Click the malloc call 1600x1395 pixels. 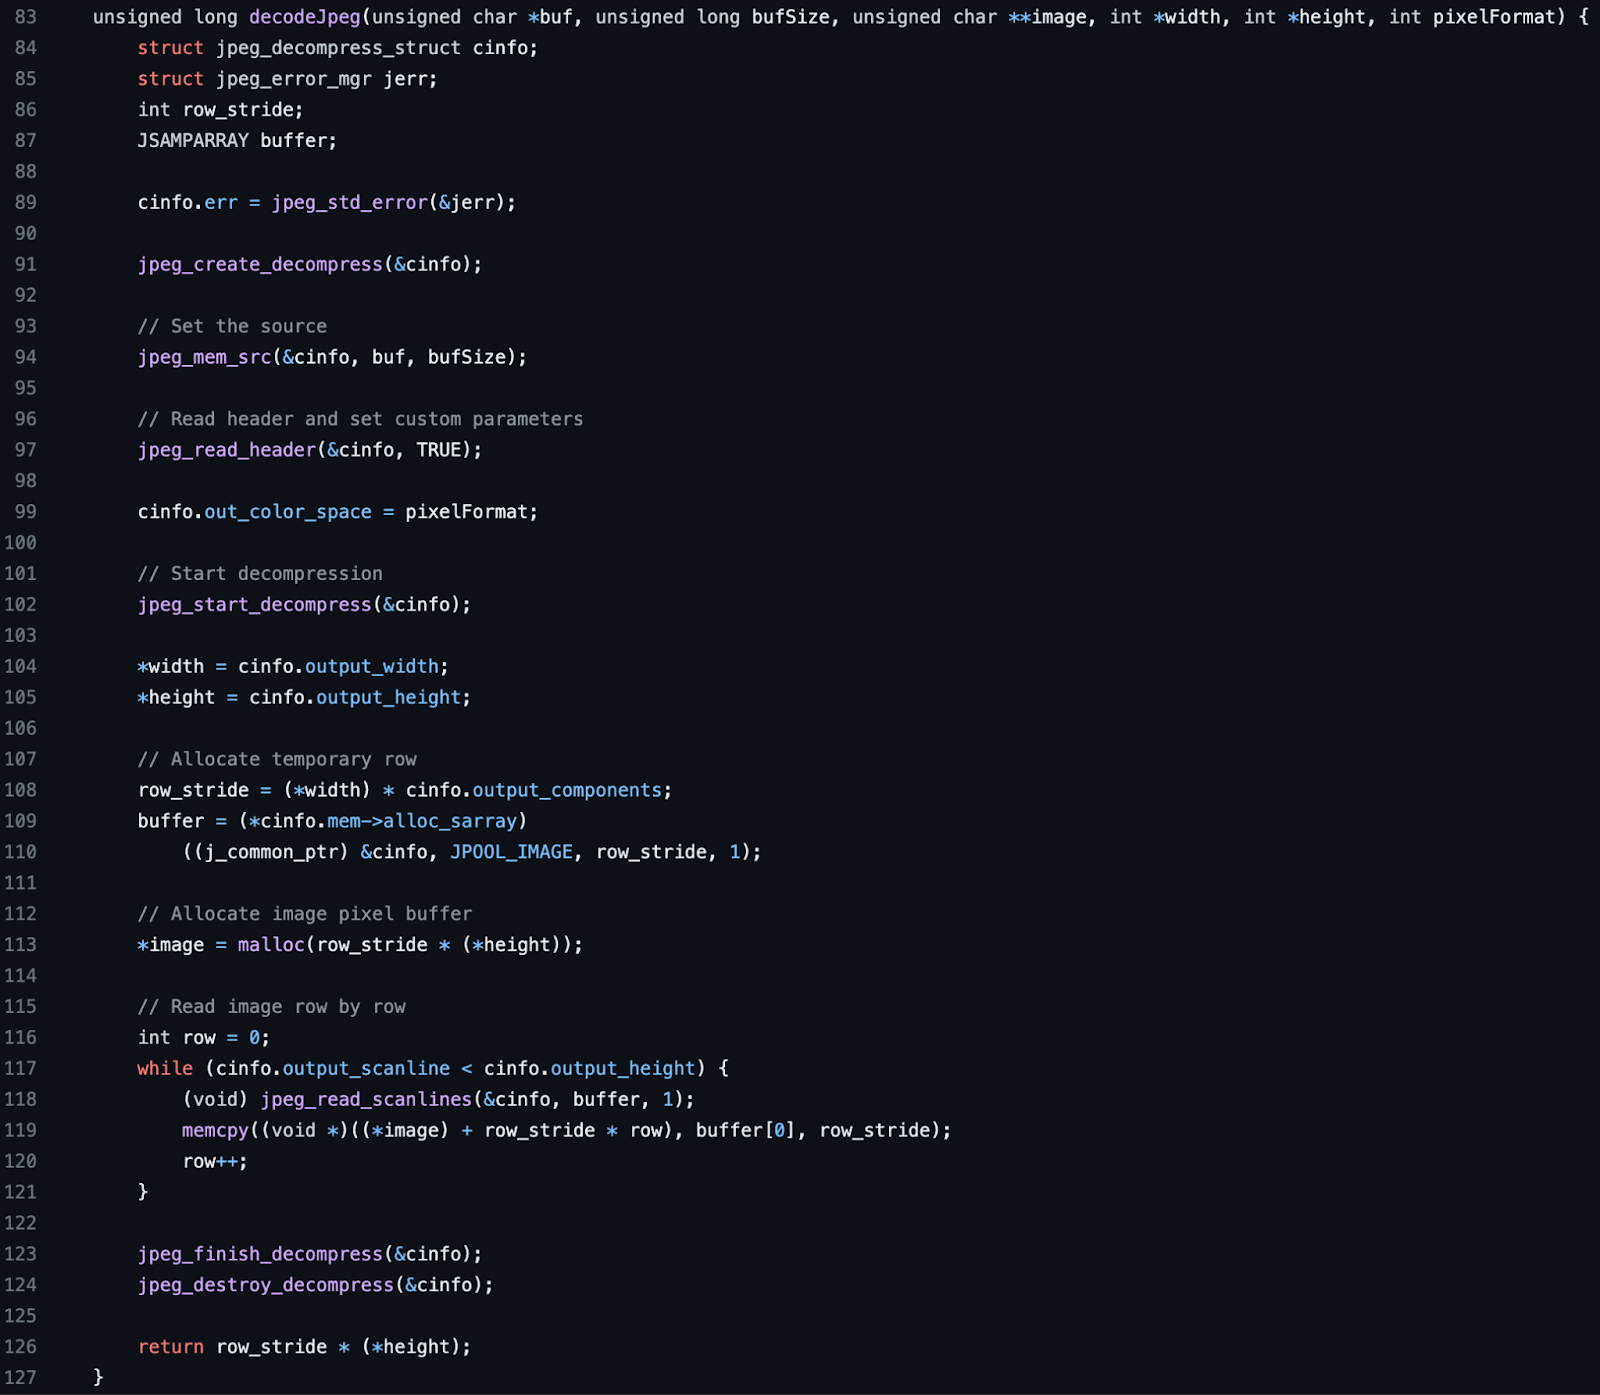pos(271,945)
